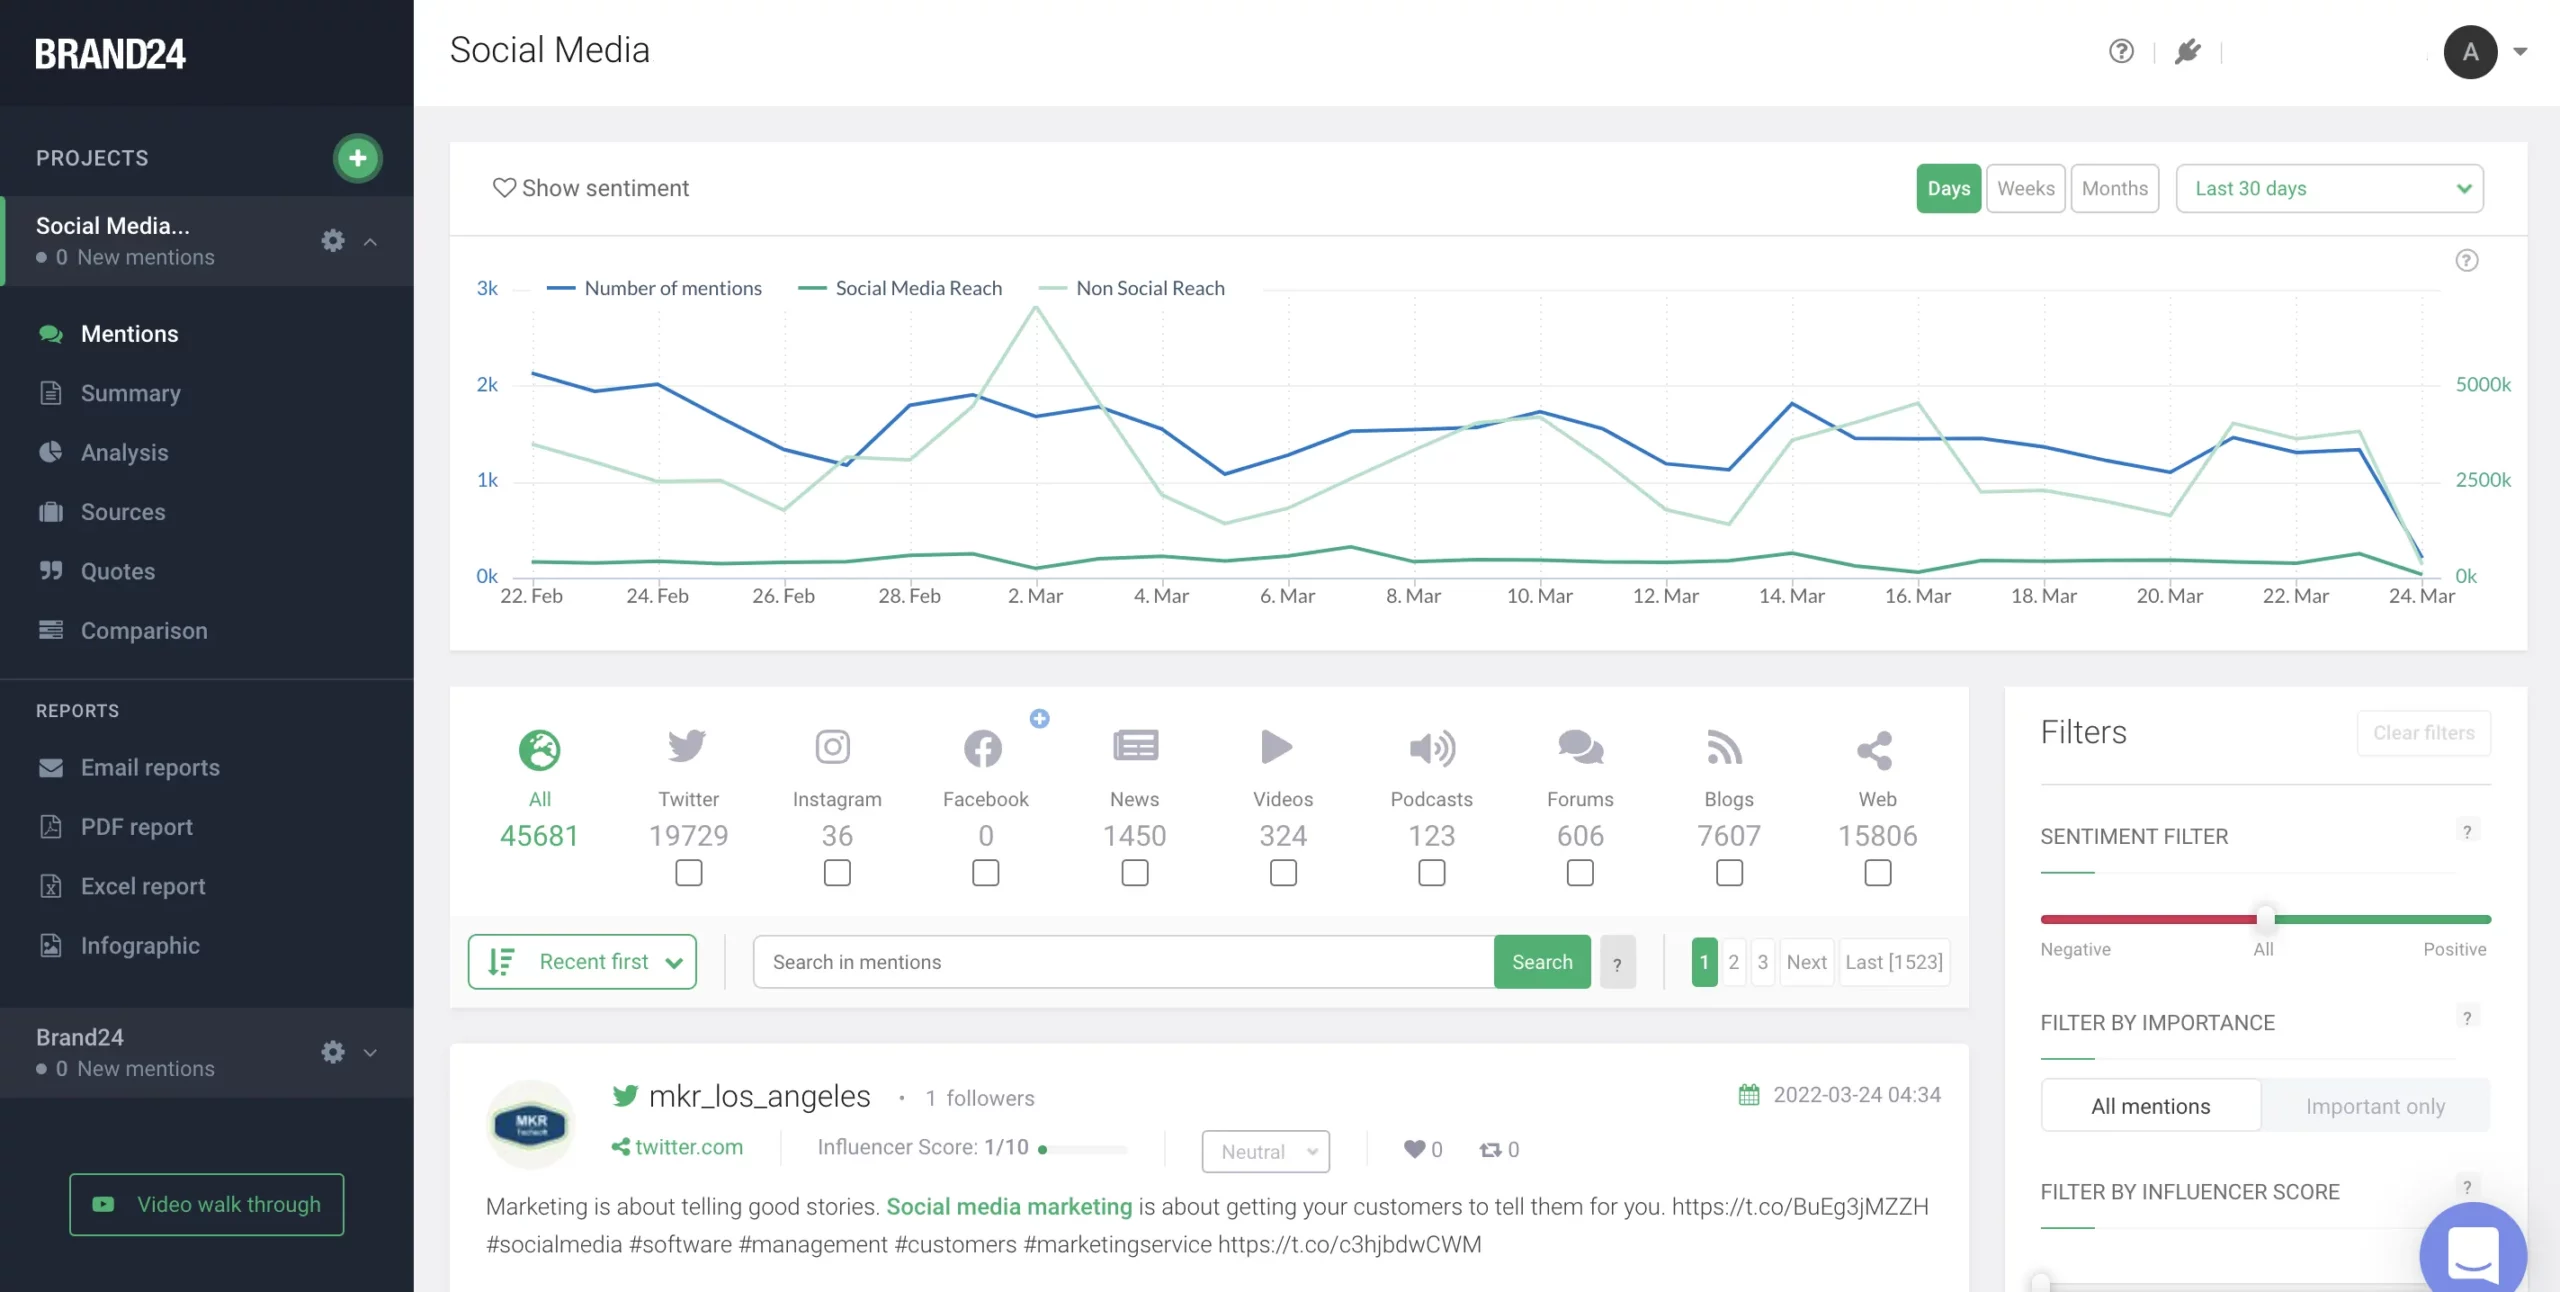
Task: Open the Mentions section in sidebar
Action: click(x=130, y=333)
